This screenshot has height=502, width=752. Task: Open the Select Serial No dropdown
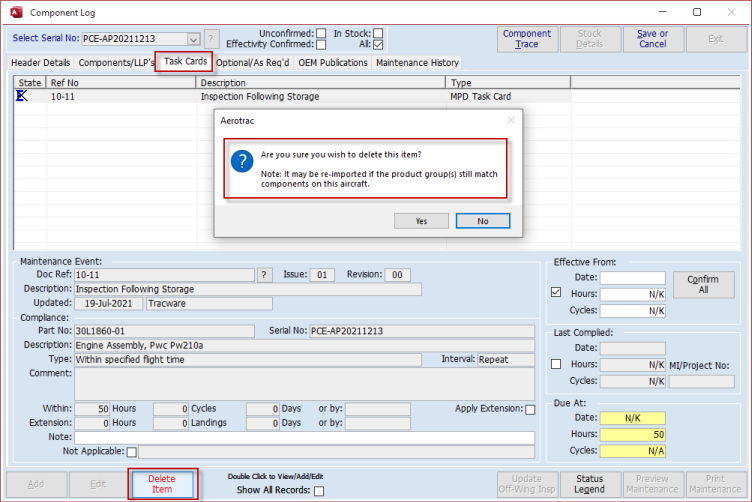point(193,38)
